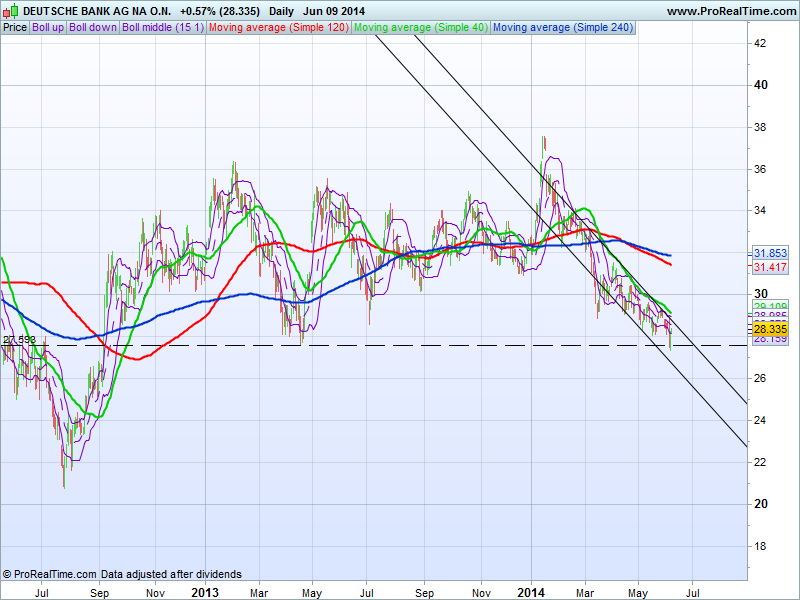The height and width of the screenshot is (600, 800).
Task: Click the ProRealTime.com copyright notice
Action: click(x=122, y=574)
